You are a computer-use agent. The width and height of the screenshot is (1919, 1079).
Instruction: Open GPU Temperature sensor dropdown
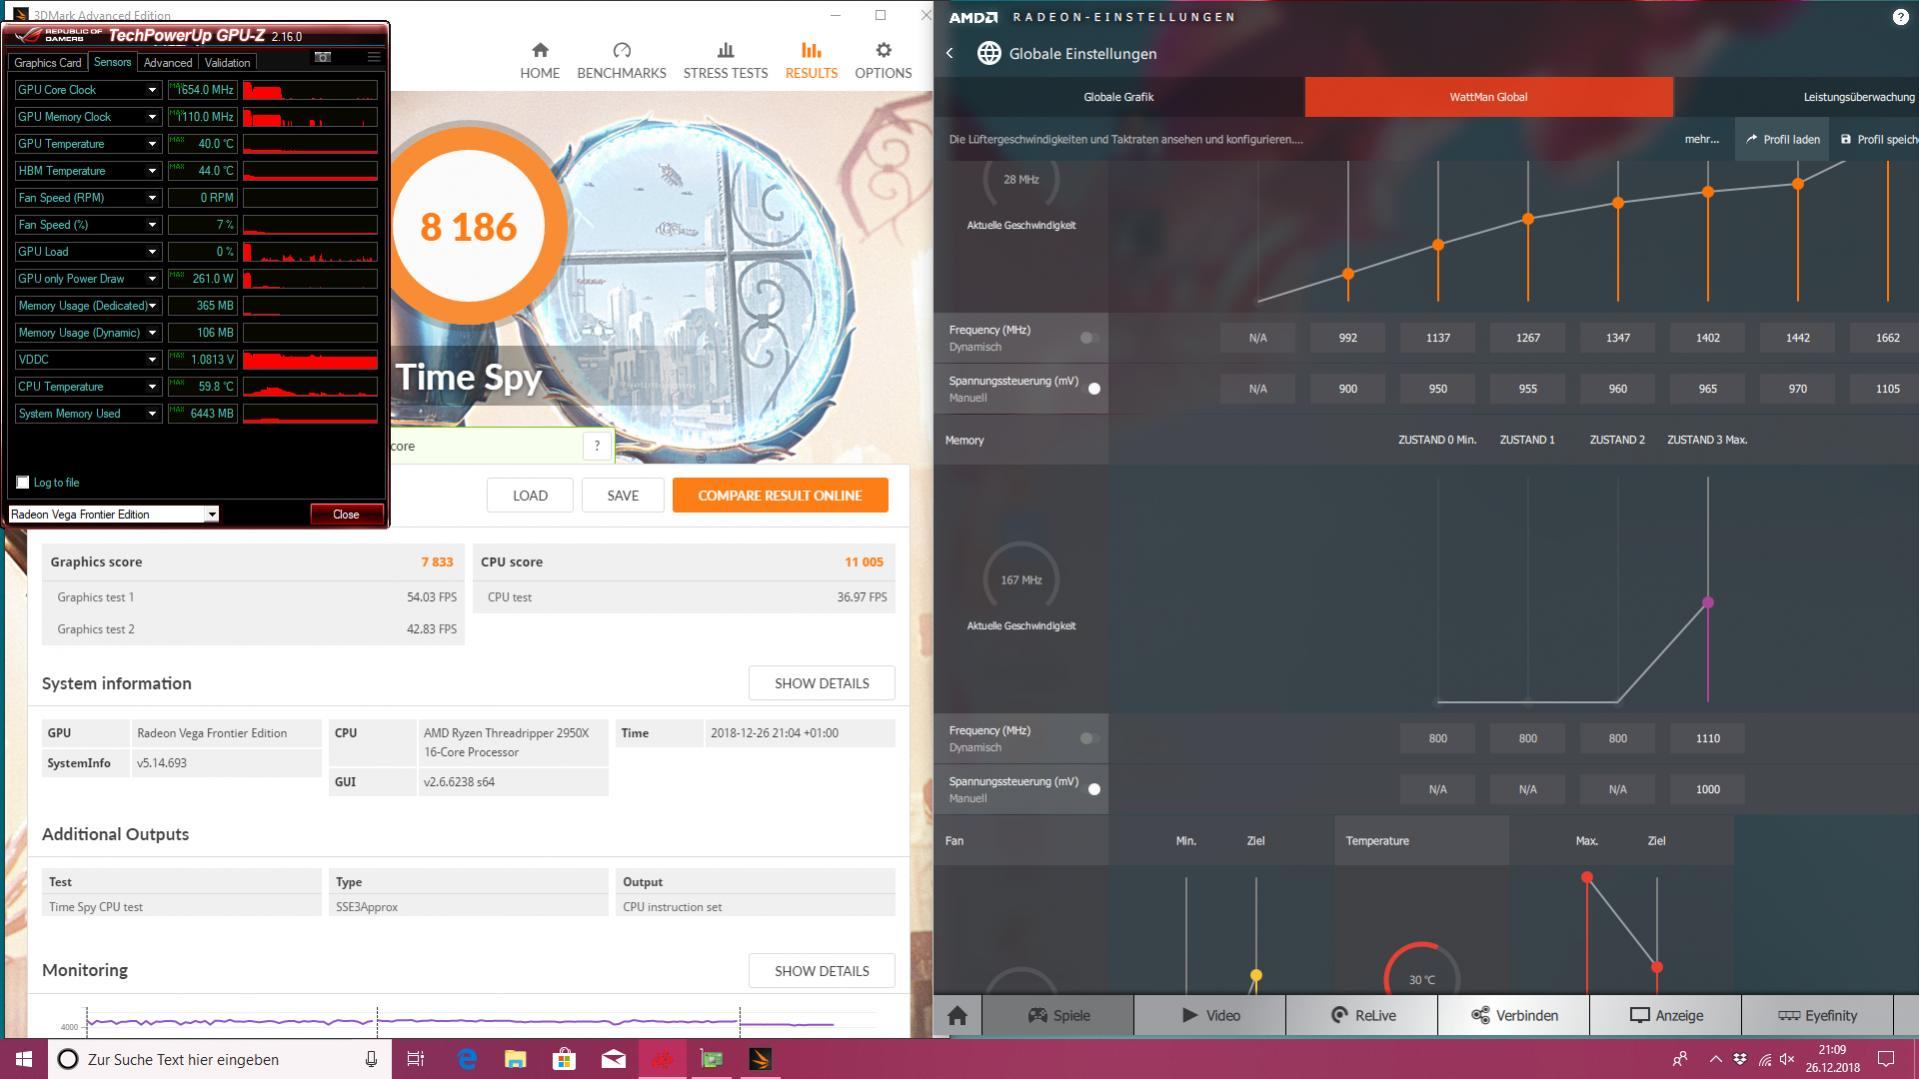(x=152, y=144)
